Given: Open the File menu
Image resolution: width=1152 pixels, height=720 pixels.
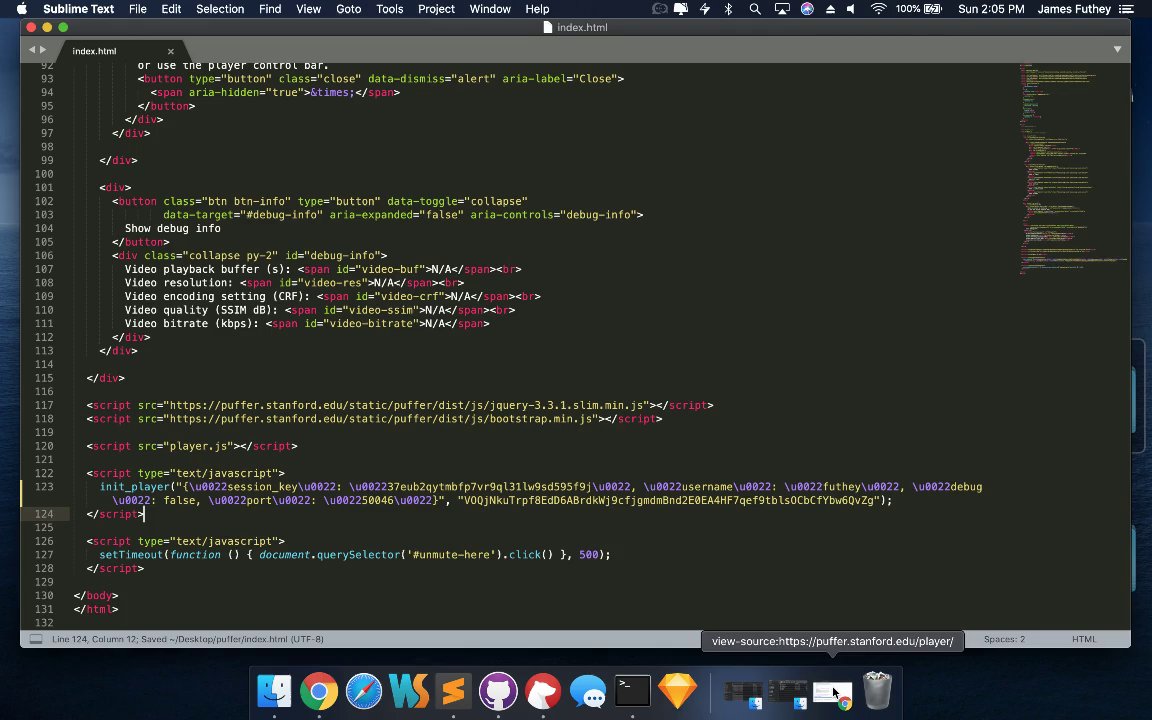Looking at the screenshot, I should (137, 9).
